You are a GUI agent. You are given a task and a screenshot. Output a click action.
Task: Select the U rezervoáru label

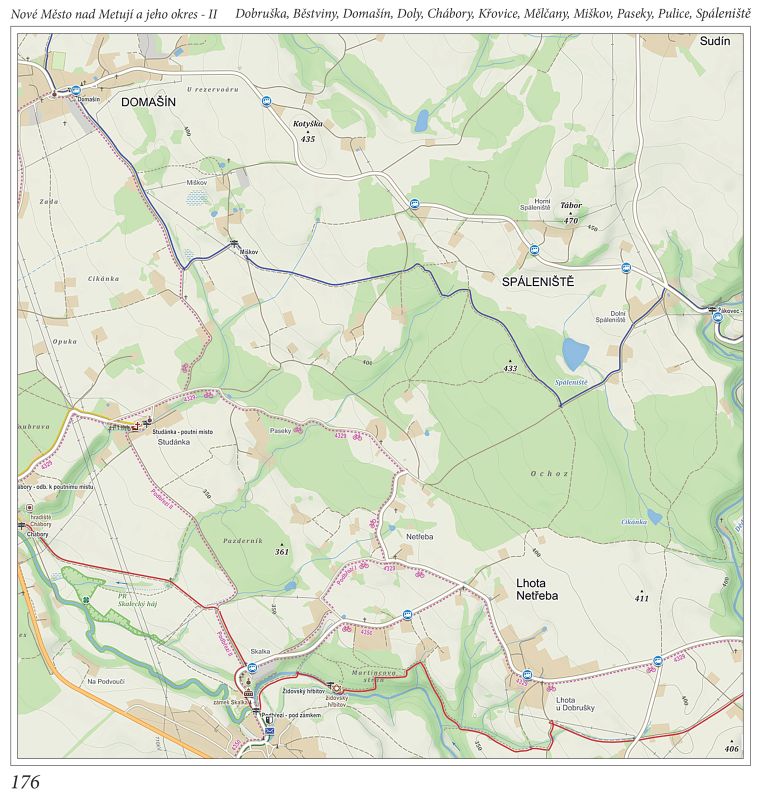213,89
